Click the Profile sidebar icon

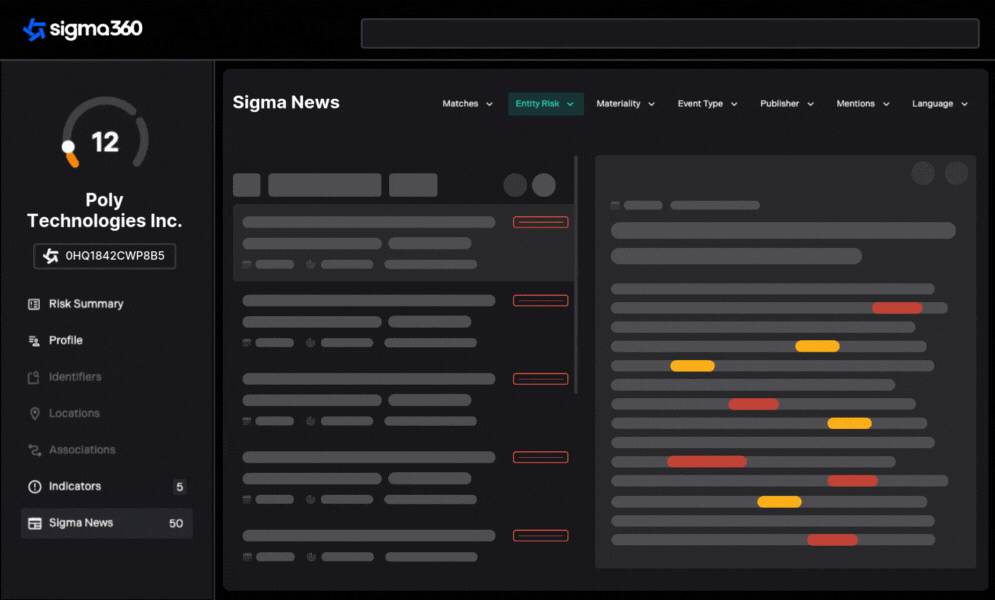(x=34, y=341)
